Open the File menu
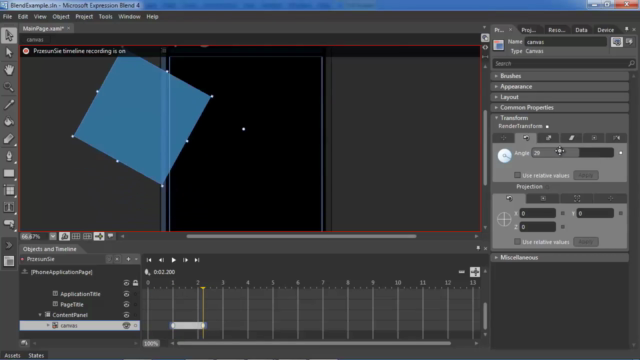 coord(7,17)
